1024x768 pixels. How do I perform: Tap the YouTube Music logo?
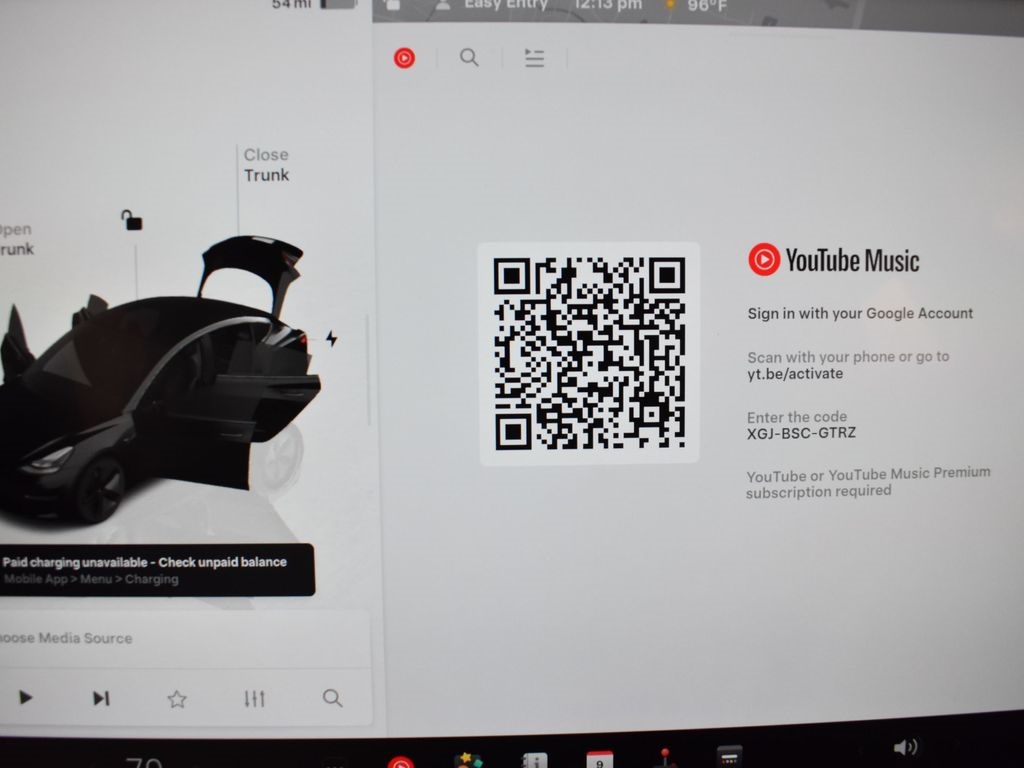pos(833,260)
